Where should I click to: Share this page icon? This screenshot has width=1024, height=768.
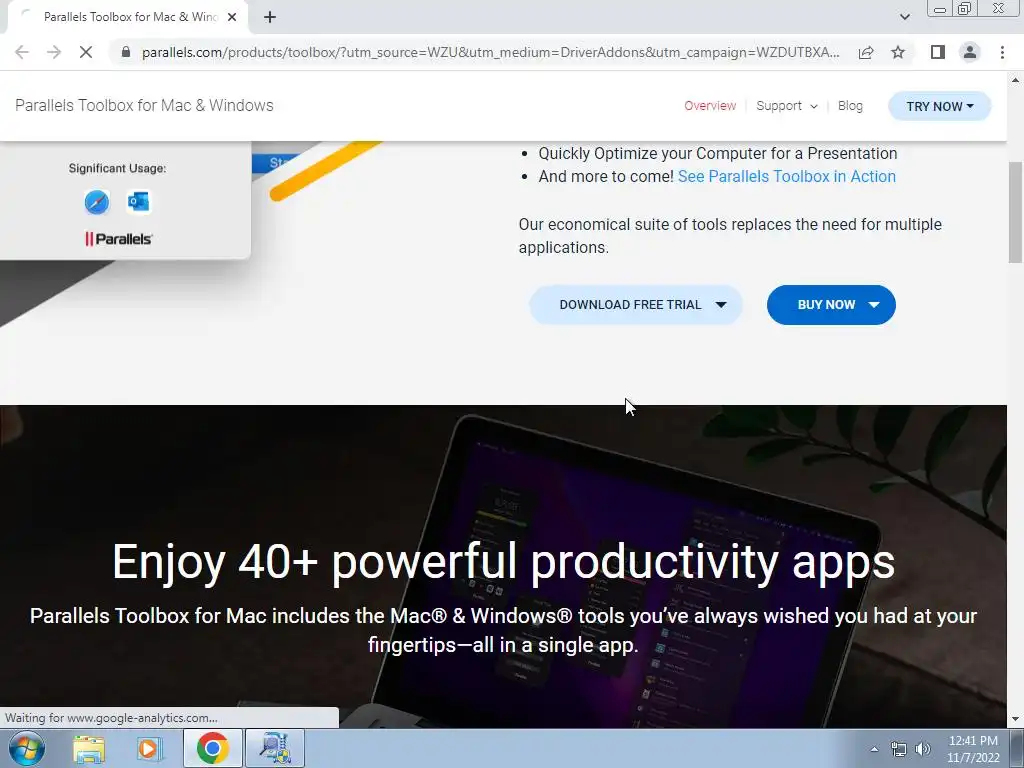coord(866,52)
